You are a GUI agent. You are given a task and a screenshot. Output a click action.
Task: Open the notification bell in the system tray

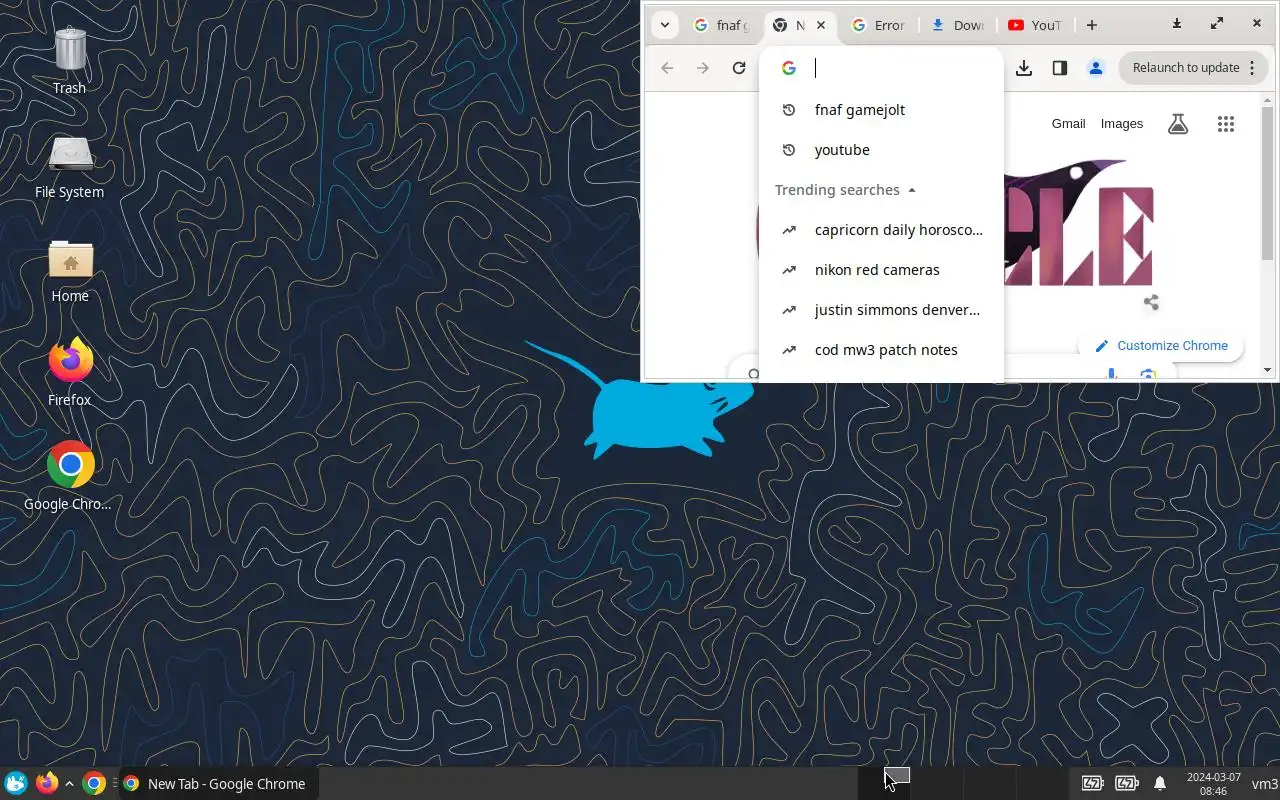(1160, 783)
